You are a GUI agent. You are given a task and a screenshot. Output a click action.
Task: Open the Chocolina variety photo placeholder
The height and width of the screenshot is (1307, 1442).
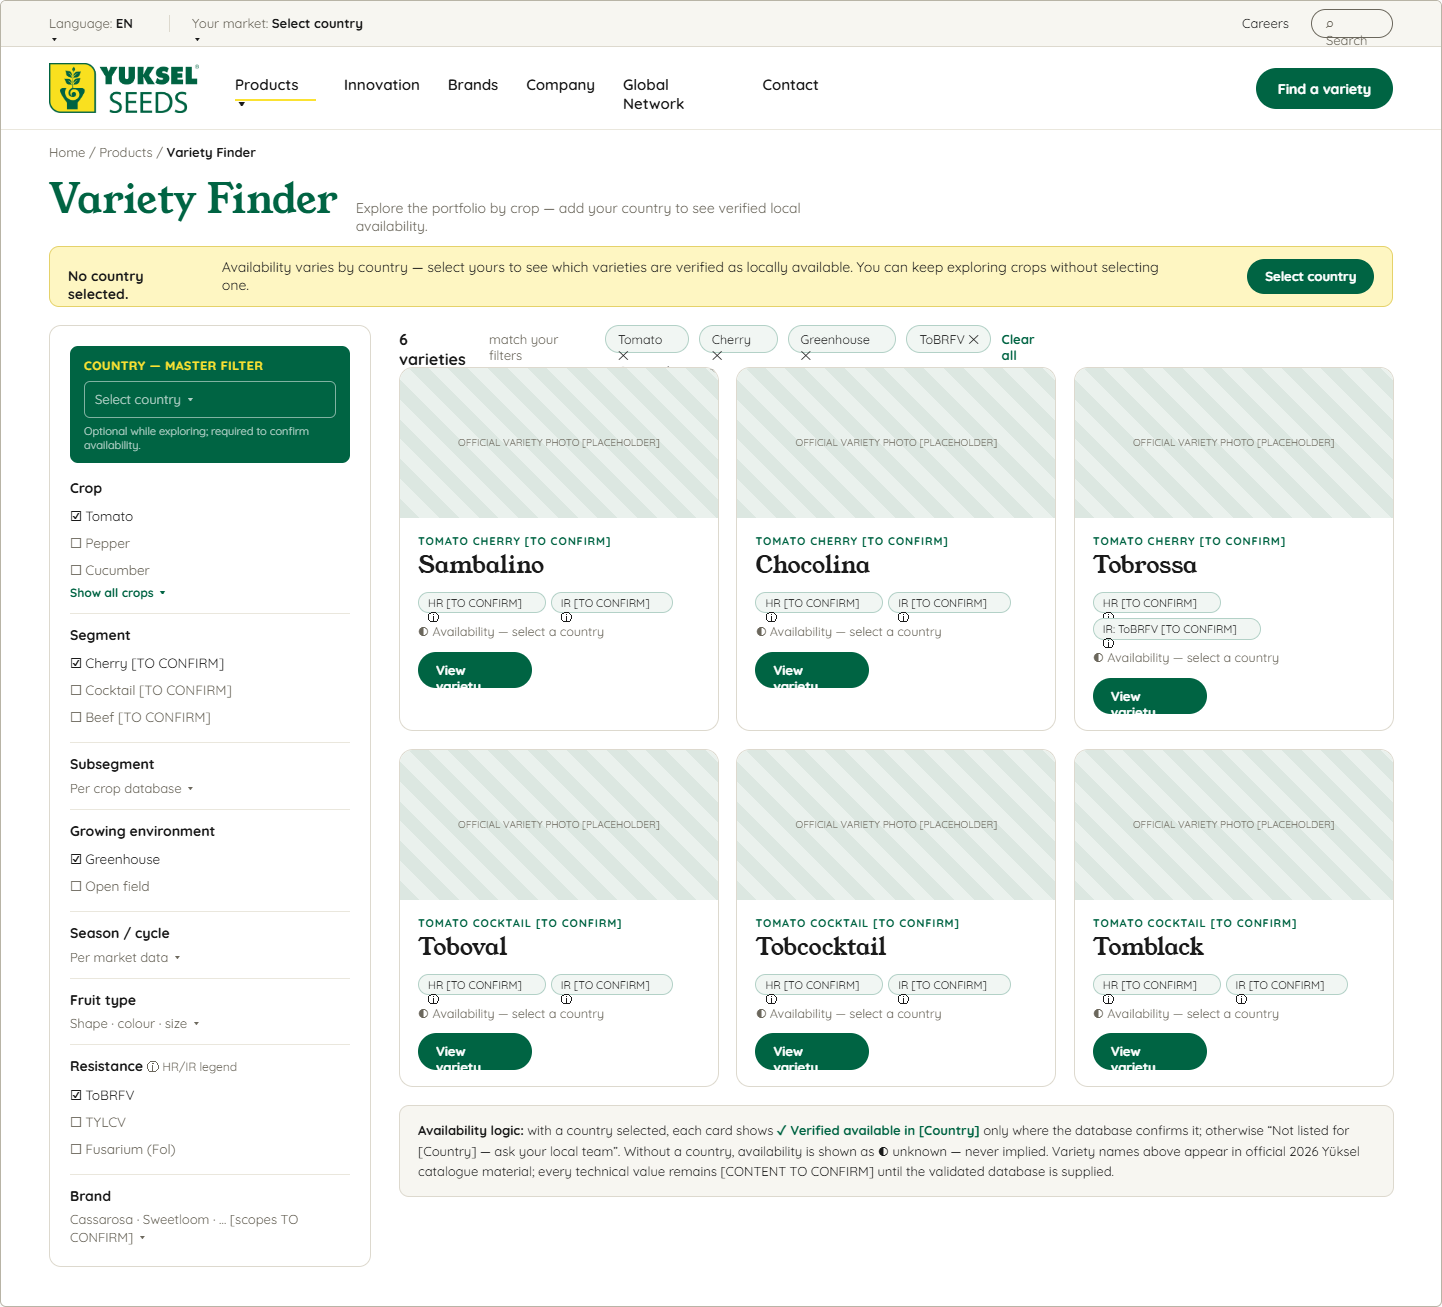[896, 443]
